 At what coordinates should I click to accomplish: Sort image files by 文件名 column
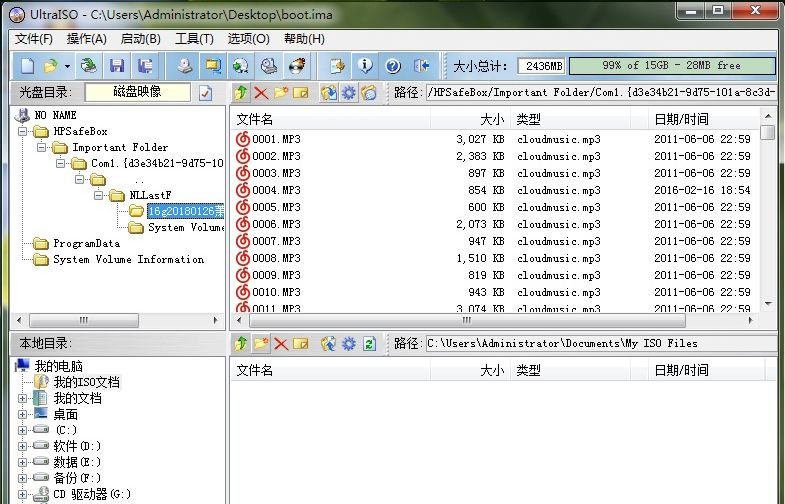pos(330,119)
